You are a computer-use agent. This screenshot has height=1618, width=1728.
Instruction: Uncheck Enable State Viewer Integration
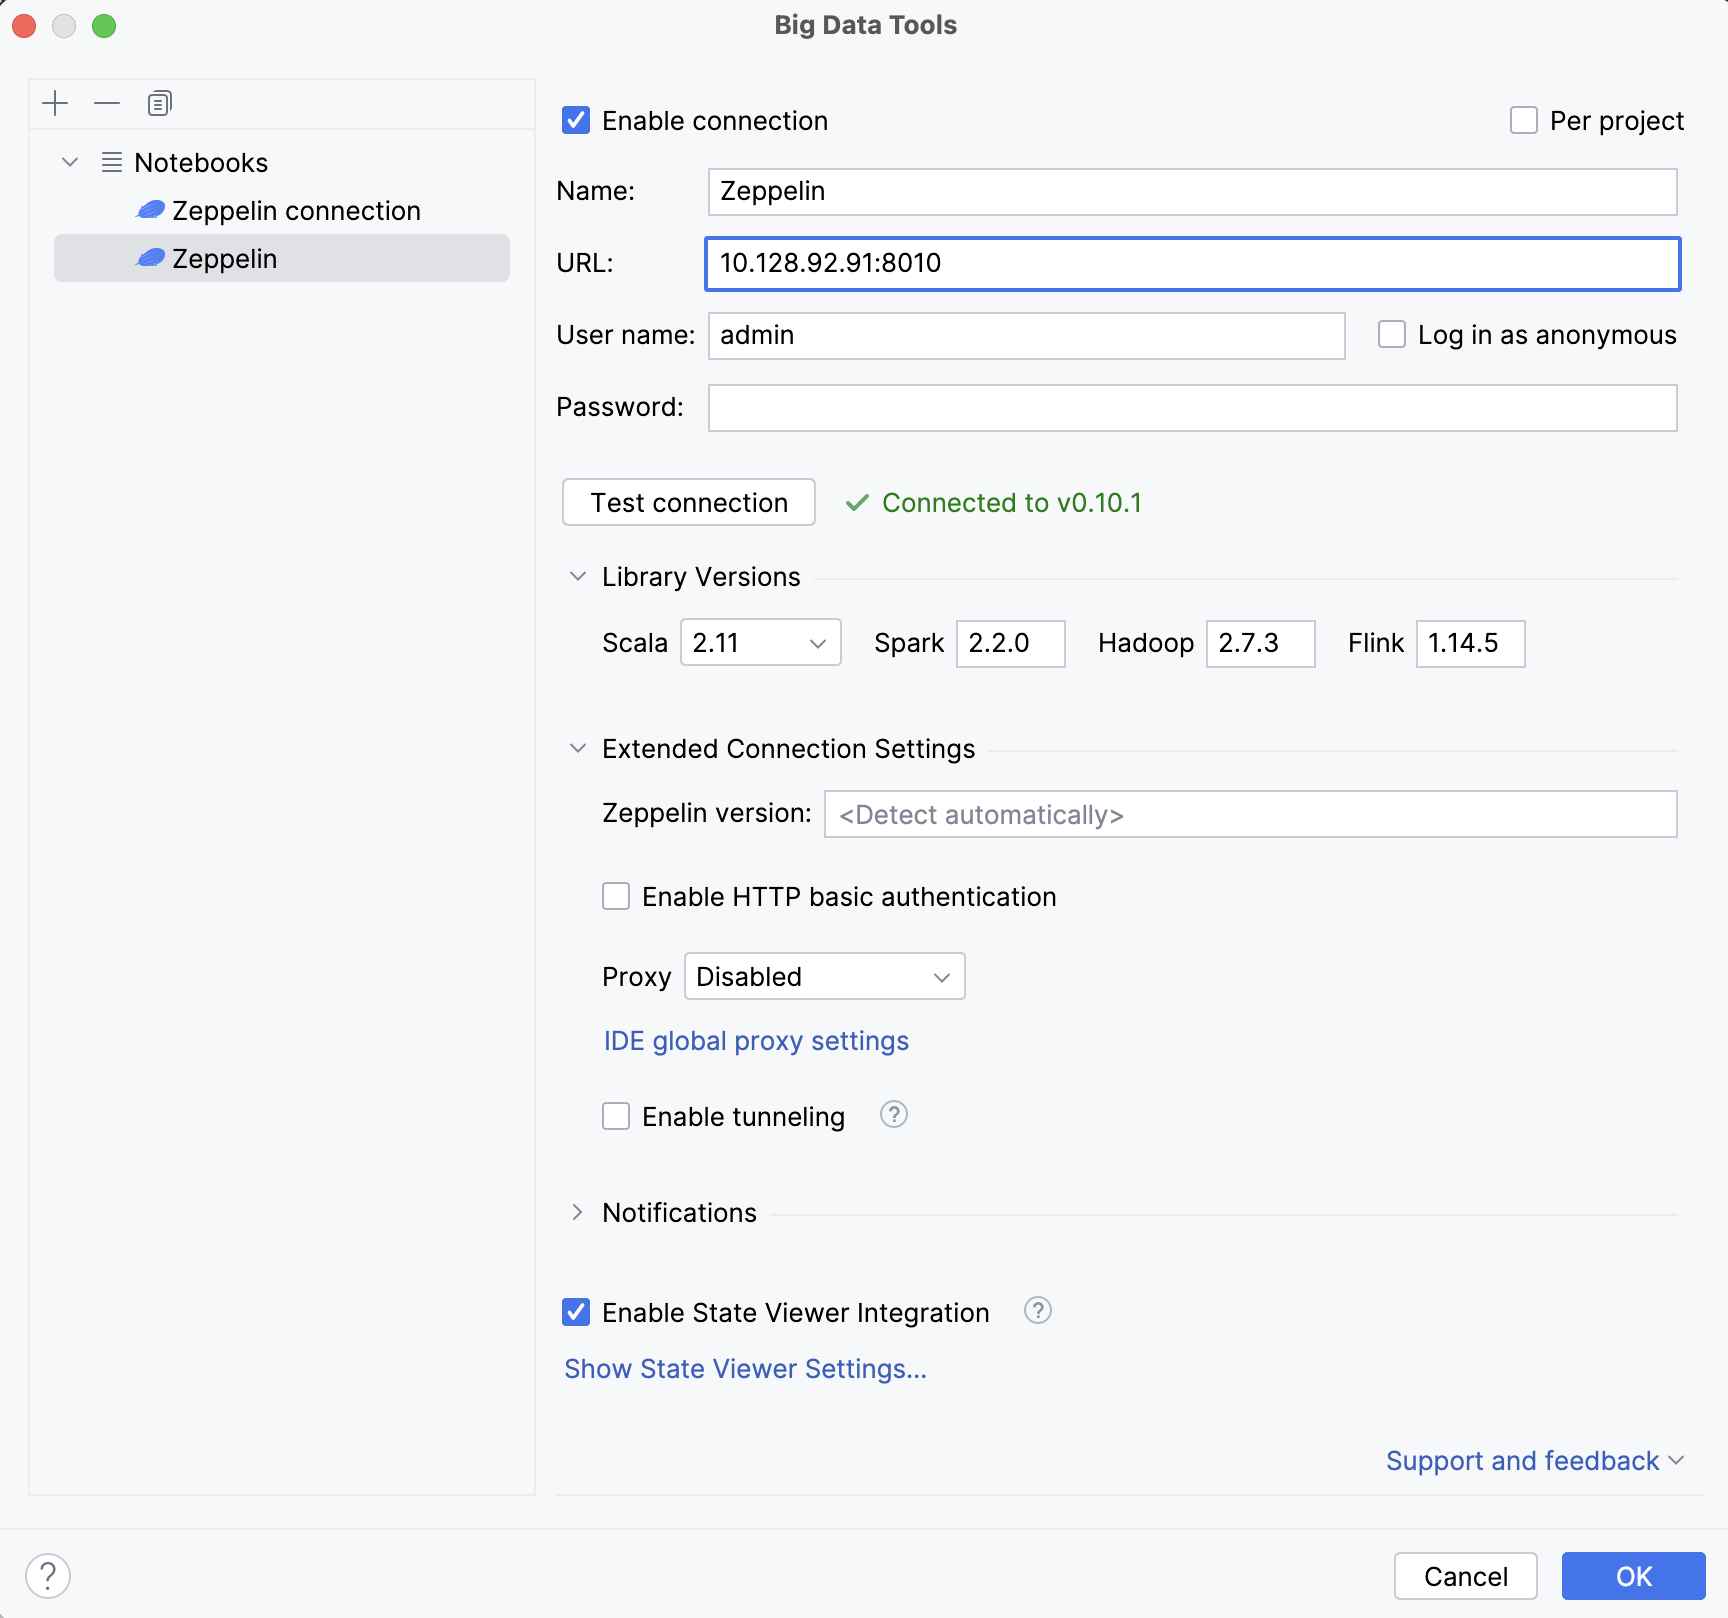click(x=576, y=1312)
